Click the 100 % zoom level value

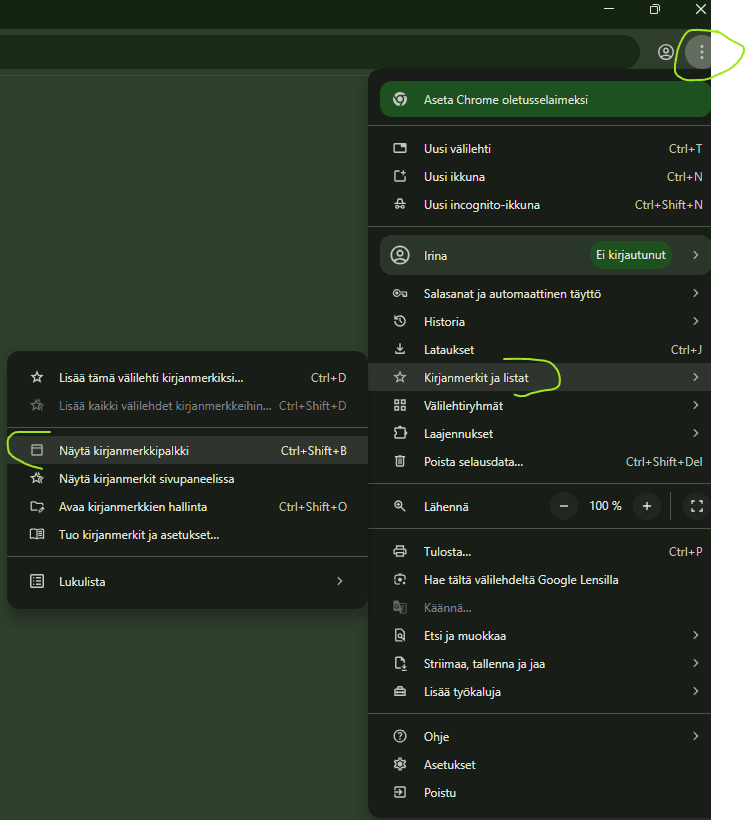(605, 506)
